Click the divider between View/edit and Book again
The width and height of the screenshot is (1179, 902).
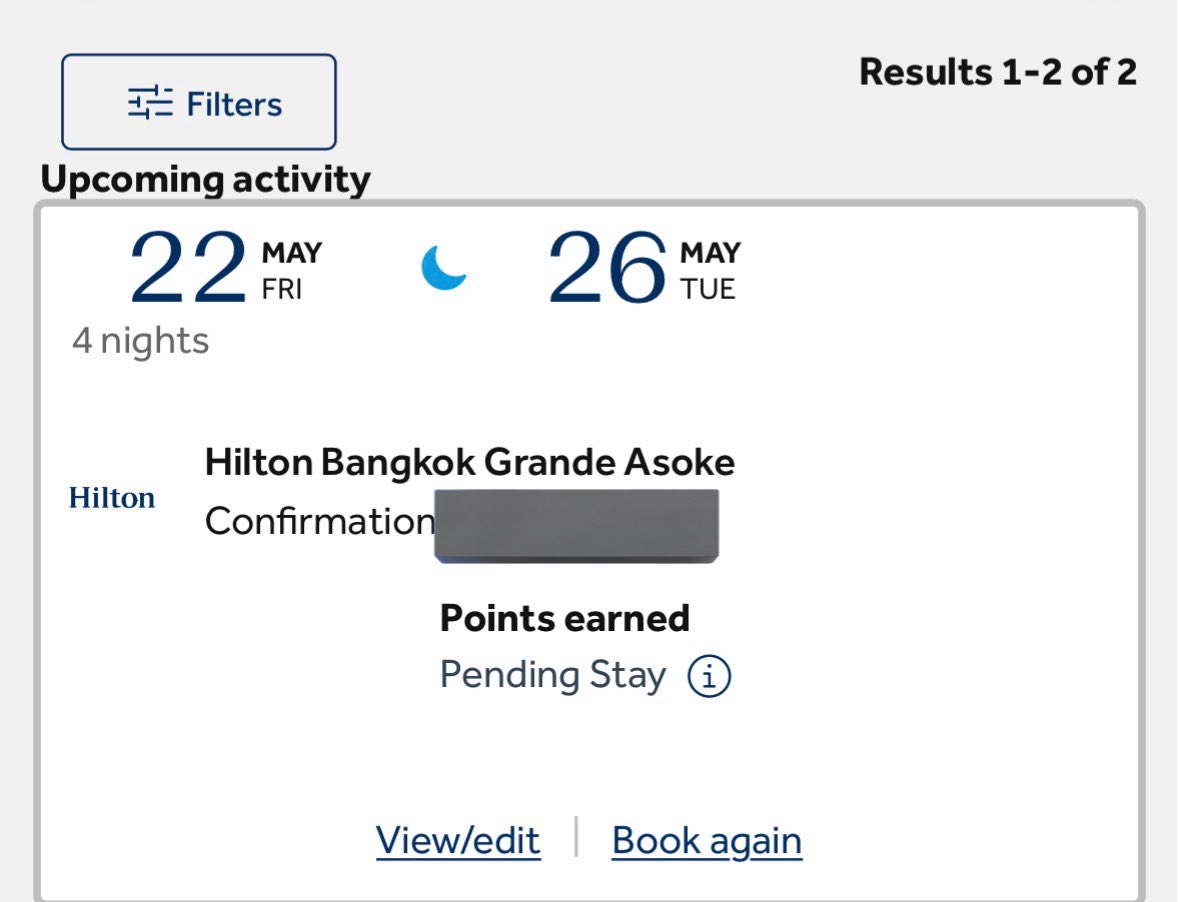(576, 837)
